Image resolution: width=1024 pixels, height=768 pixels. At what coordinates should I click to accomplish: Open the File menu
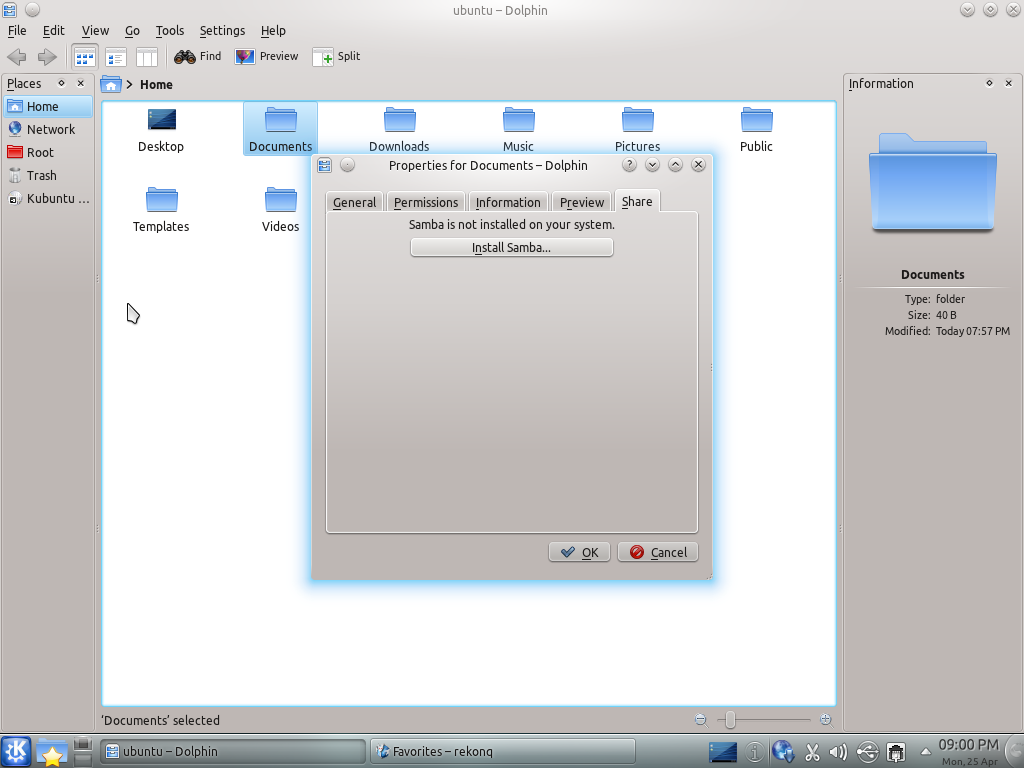click(17, 31)
